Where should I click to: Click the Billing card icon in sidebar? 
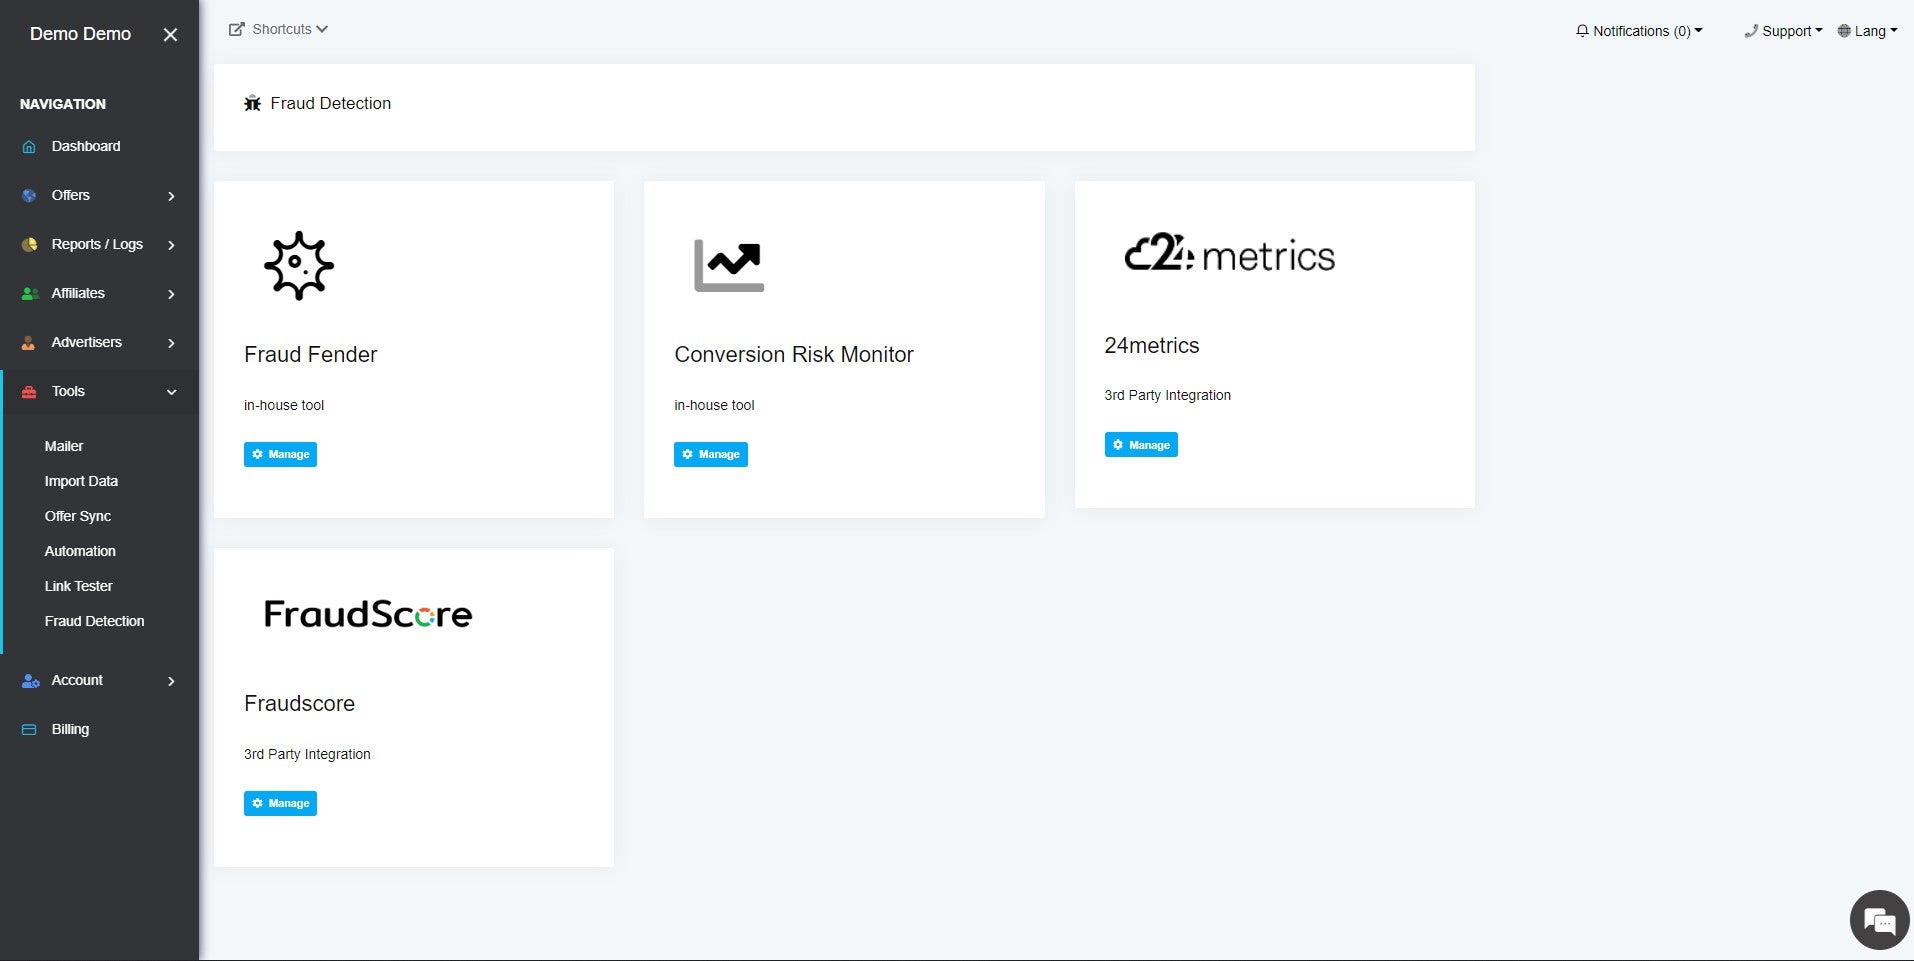coord(29,730)
